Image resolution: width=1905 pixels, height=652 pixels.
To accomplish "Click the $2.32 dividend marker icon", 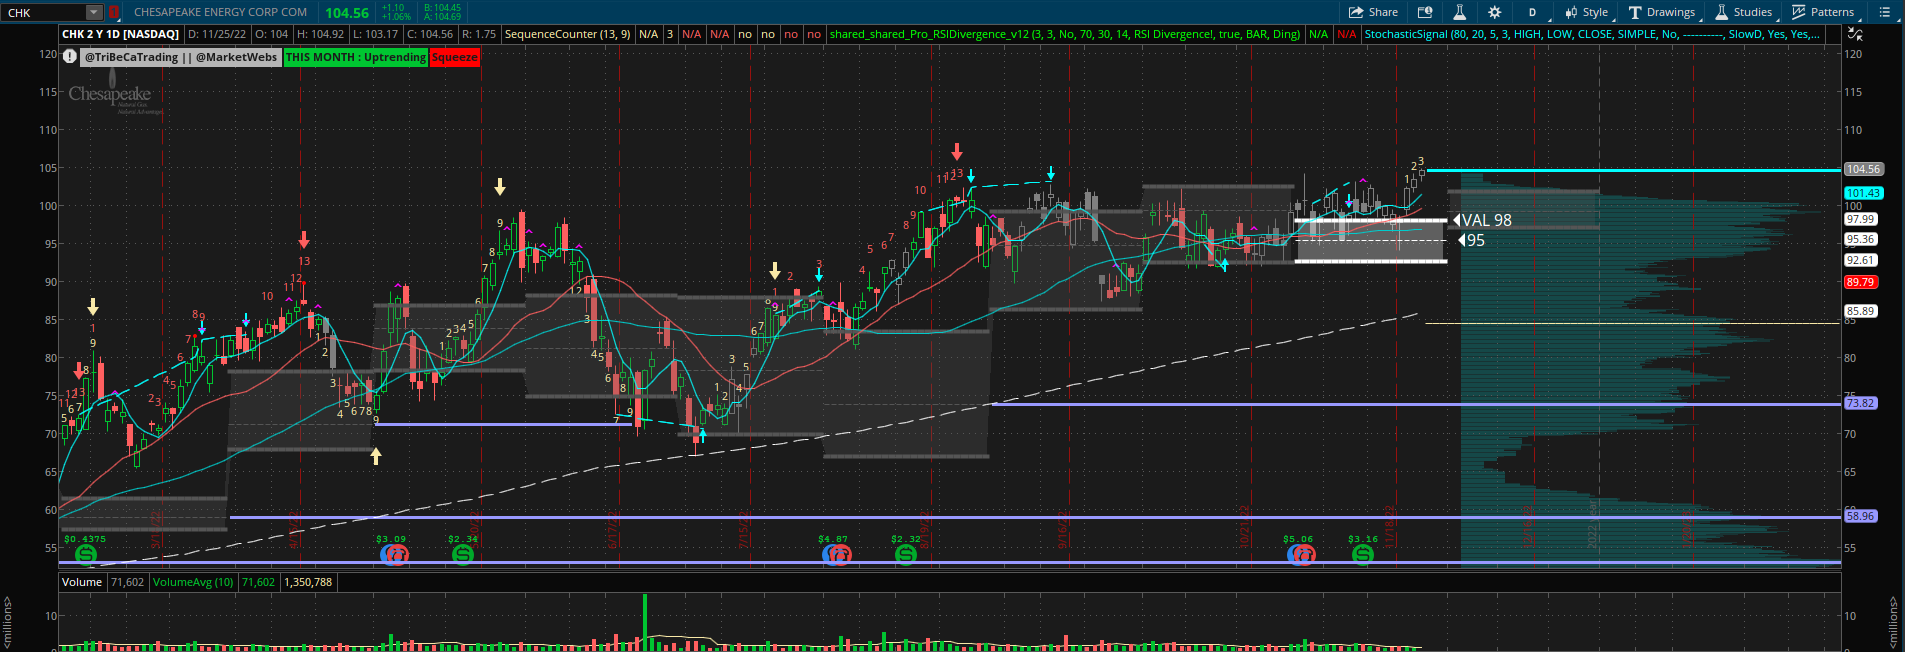I will click(x=906, y=554).
